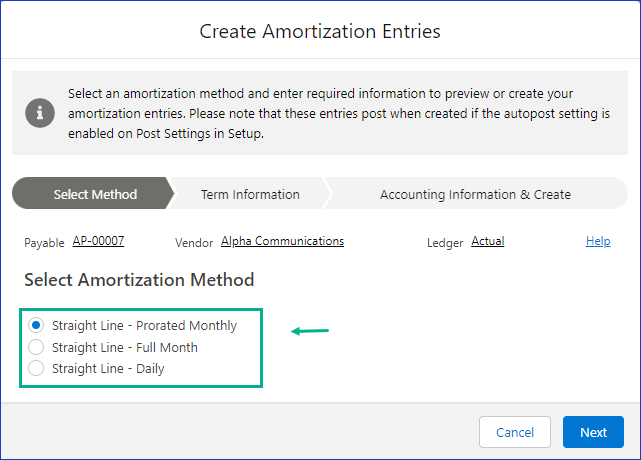Click Next to continue
This screenshot has height=460, width=641.
(593, 432)
